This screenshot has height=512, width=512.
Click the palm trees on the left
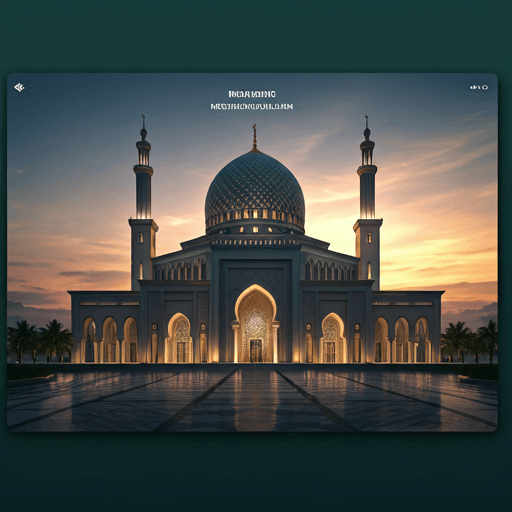(39, 341)
